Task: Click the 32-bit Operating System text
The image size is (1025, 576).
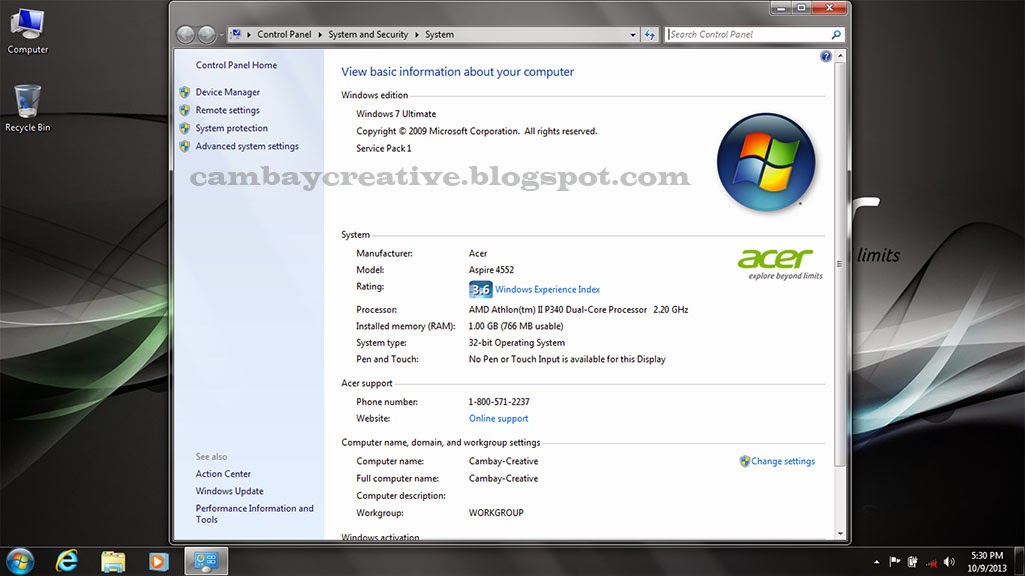Action: 516,343
